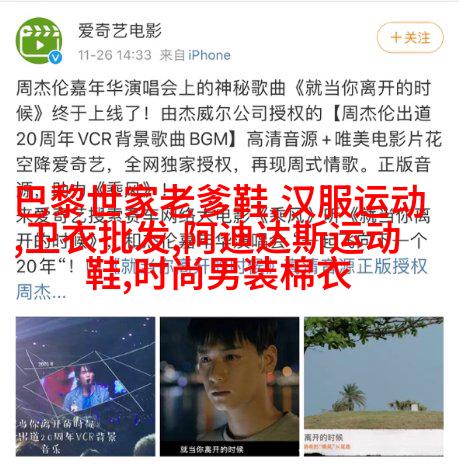Open the young man close-up thumbnail

(229, 386)
